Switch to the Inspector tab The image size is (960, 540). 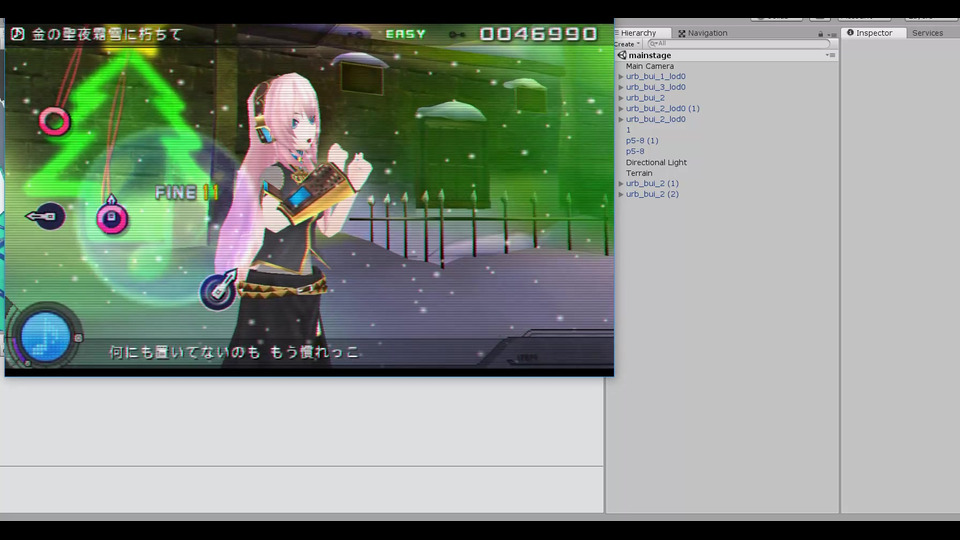click(x=874, y=33)
